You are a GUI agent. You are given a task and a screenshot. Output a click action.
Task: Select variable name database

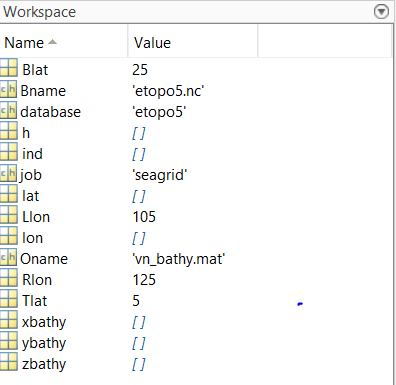[50, 112]
